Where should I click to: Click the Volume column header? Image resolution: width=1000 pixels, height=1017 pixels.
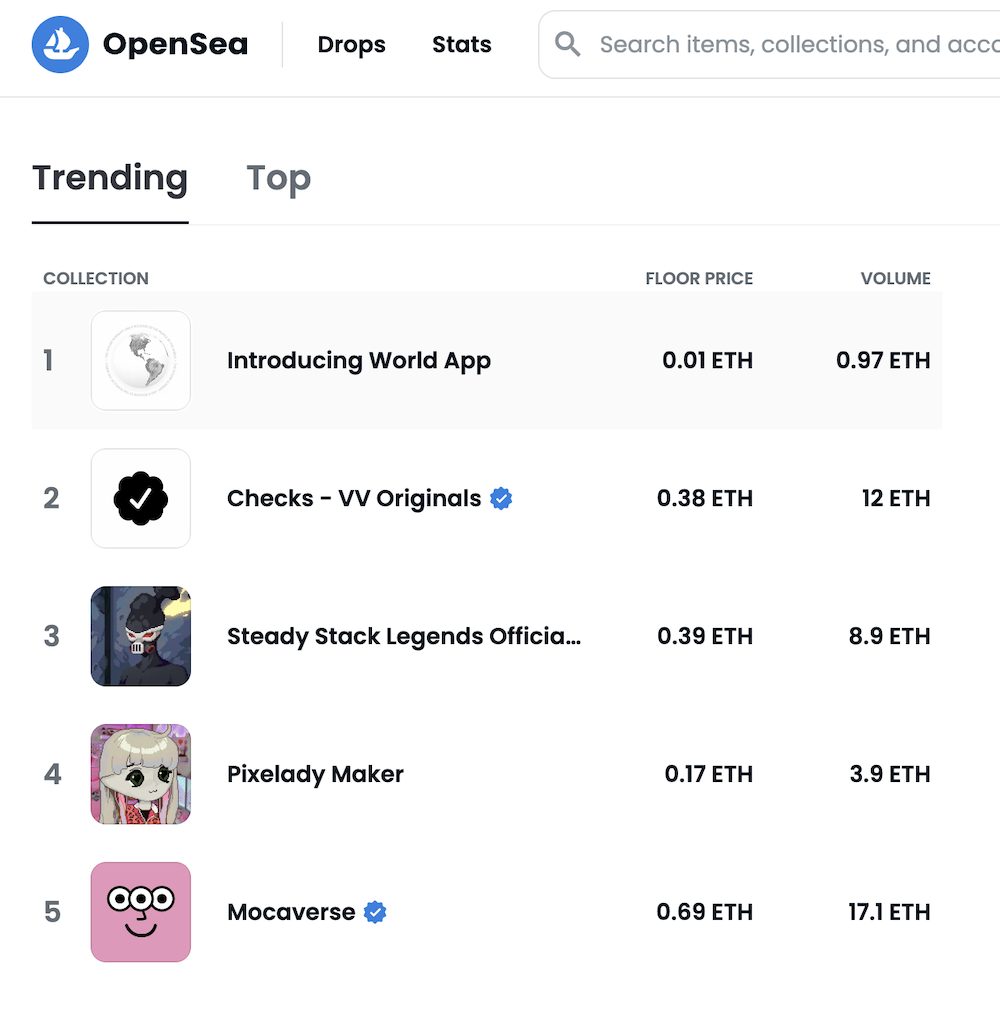(x=895, y=278)
